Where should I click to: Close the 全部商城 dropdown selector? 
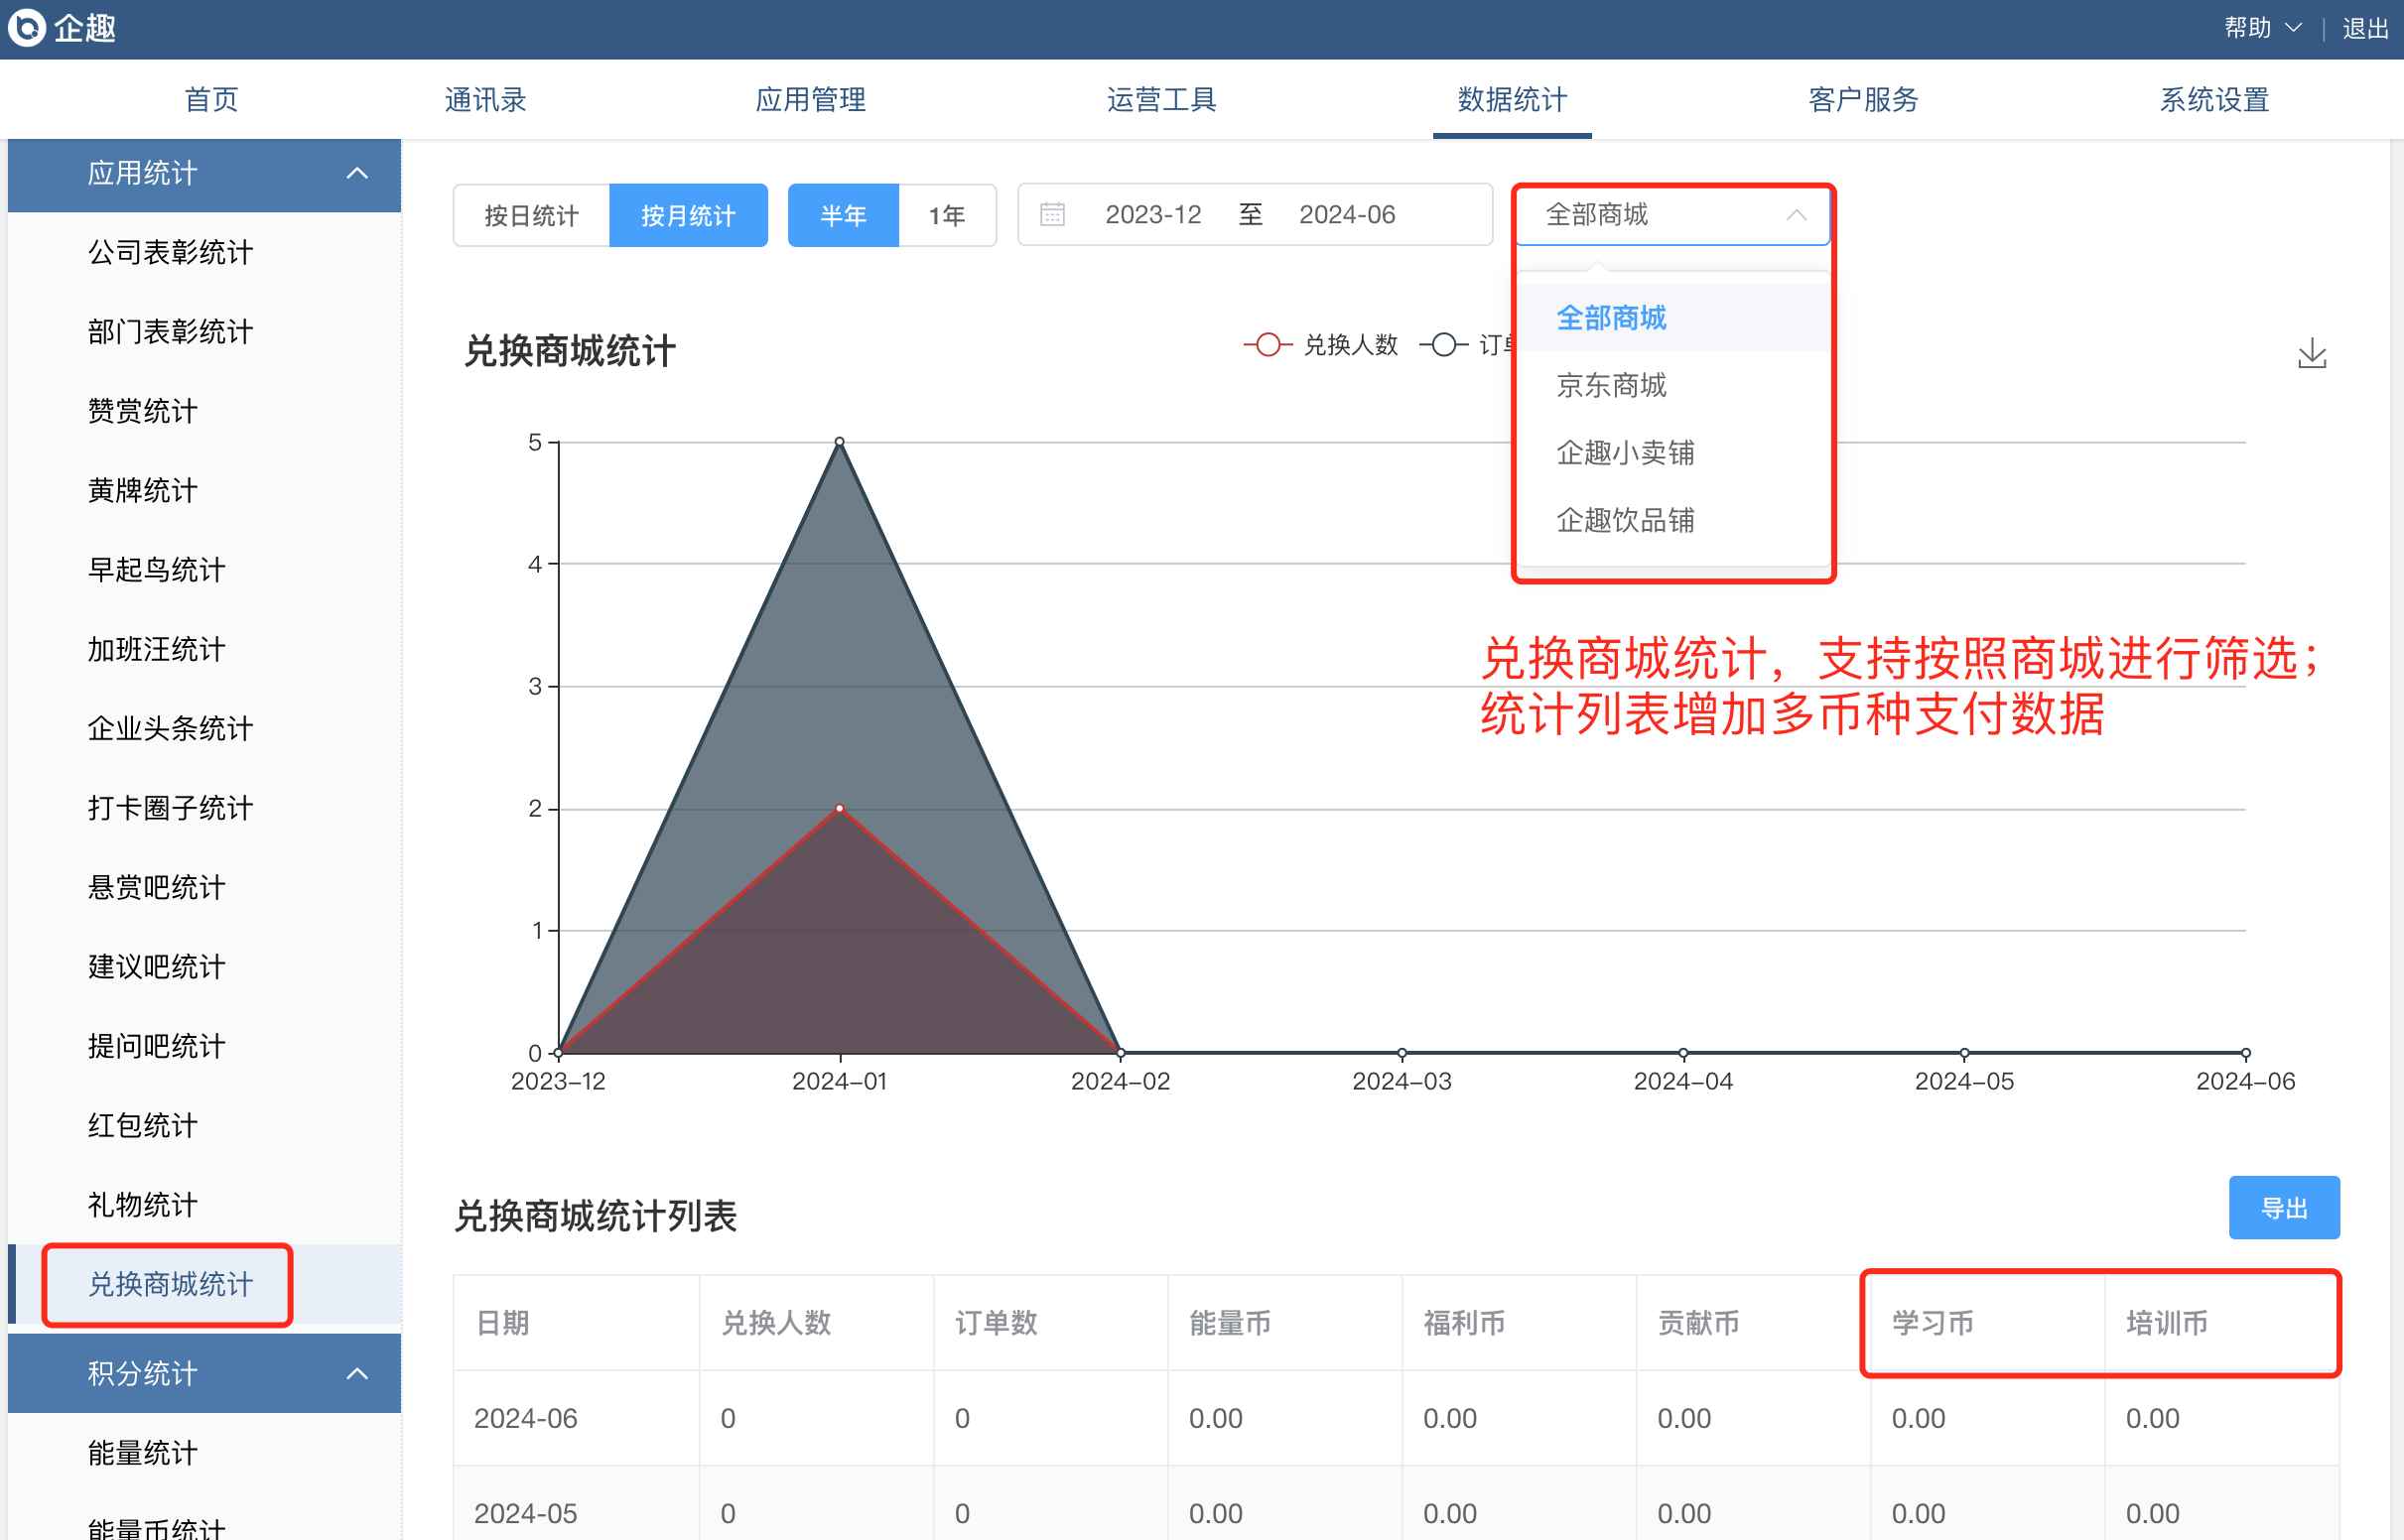(x=1796, y=215)
